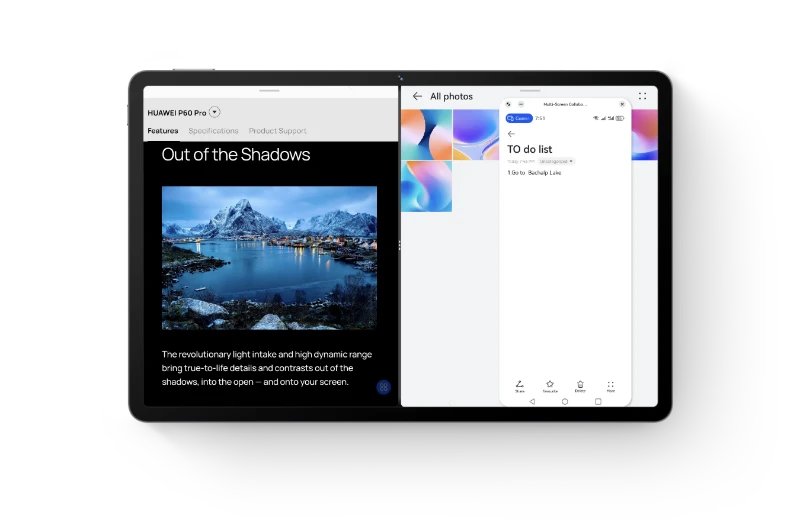
Task: Click the snowy mountain lake image
Action: [x=269, y=257]
